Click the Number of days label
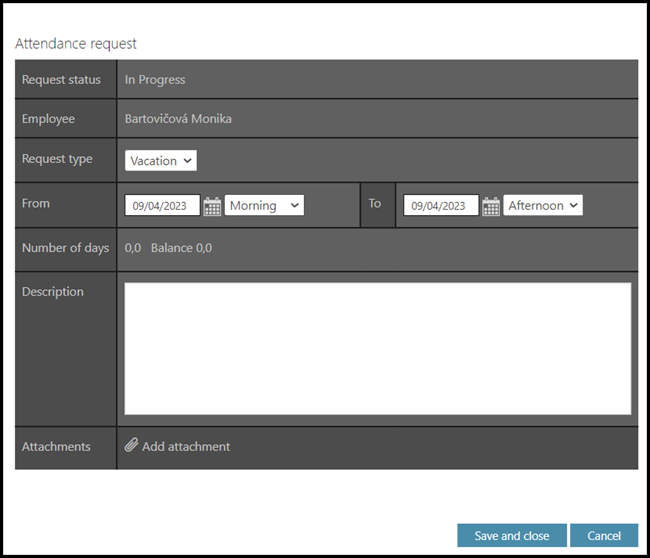The width and height of the screenshot is (650, 558). click(65, 248)
